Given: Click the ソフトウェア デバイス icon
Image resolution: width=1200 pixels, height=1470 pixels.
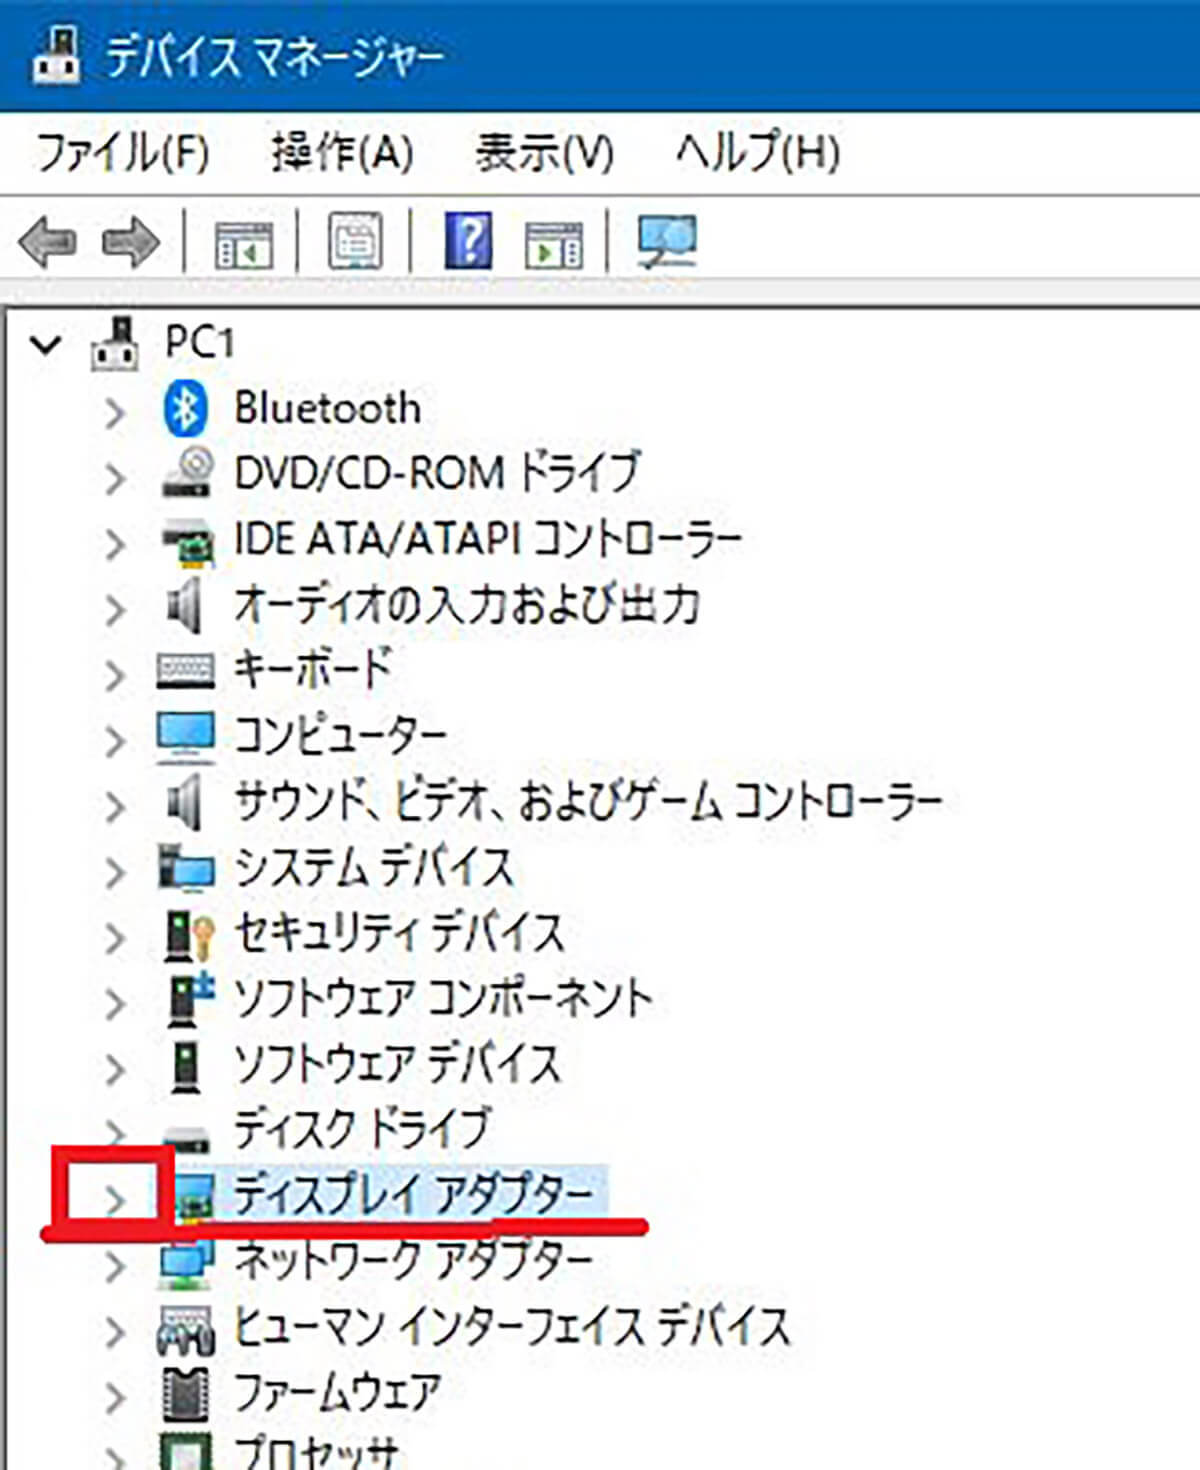Looking at the screenshot, I should coord(186,1066).
